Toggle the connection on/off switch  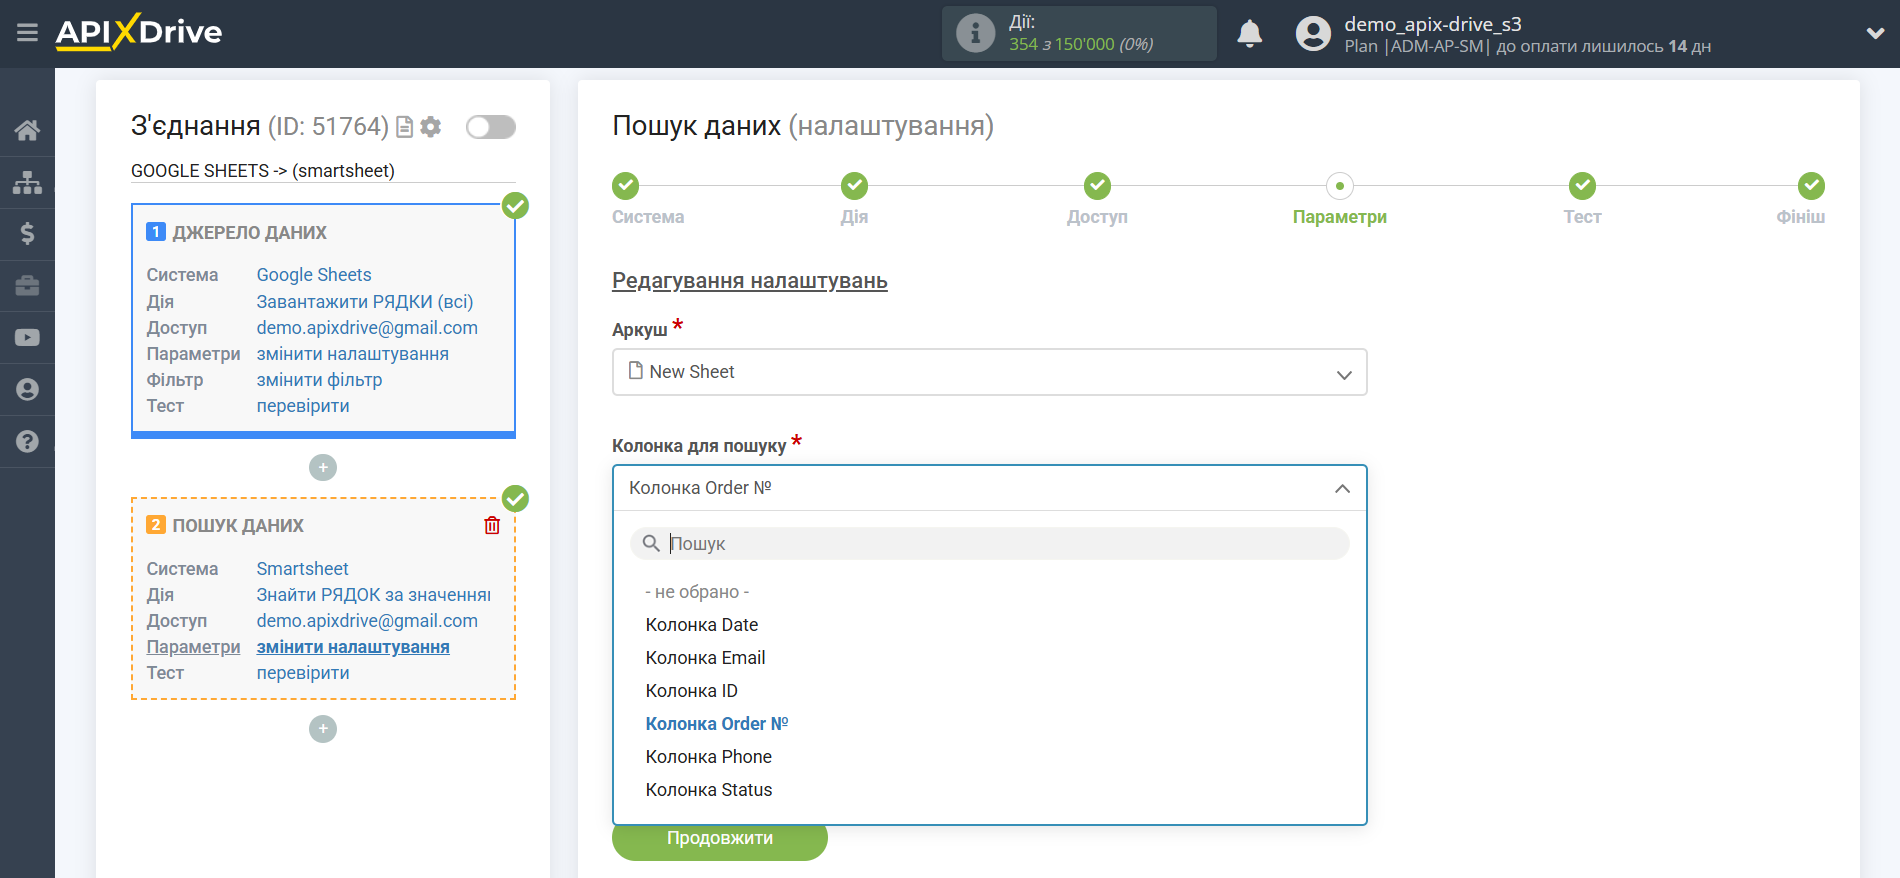coord(491,127)
